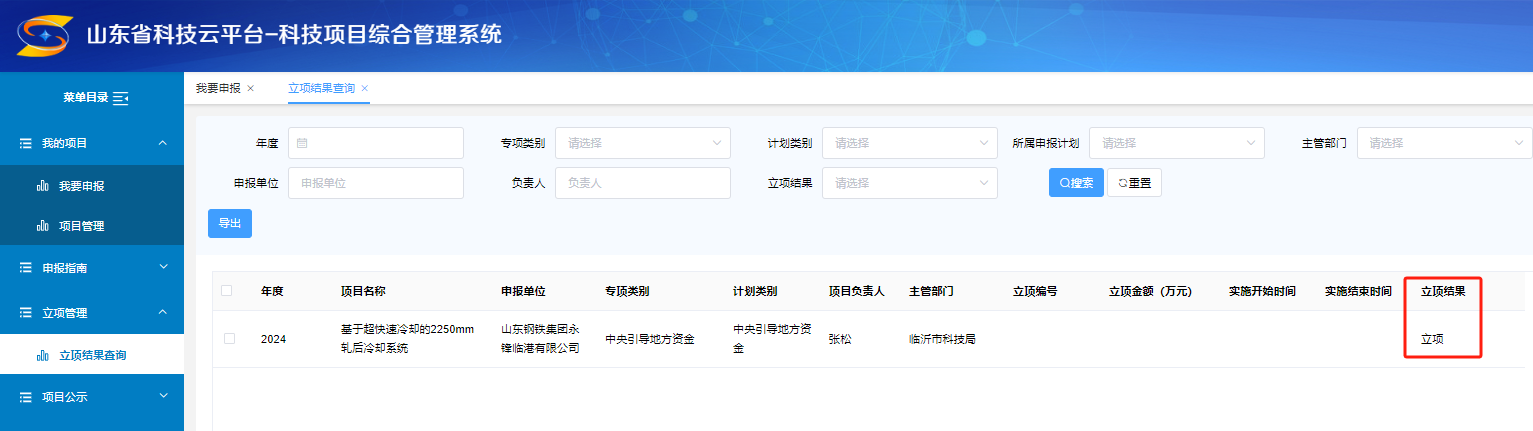The image size is (1533, 431).
Task: Click the 项目公示 list icon
Action: [26, 397]
